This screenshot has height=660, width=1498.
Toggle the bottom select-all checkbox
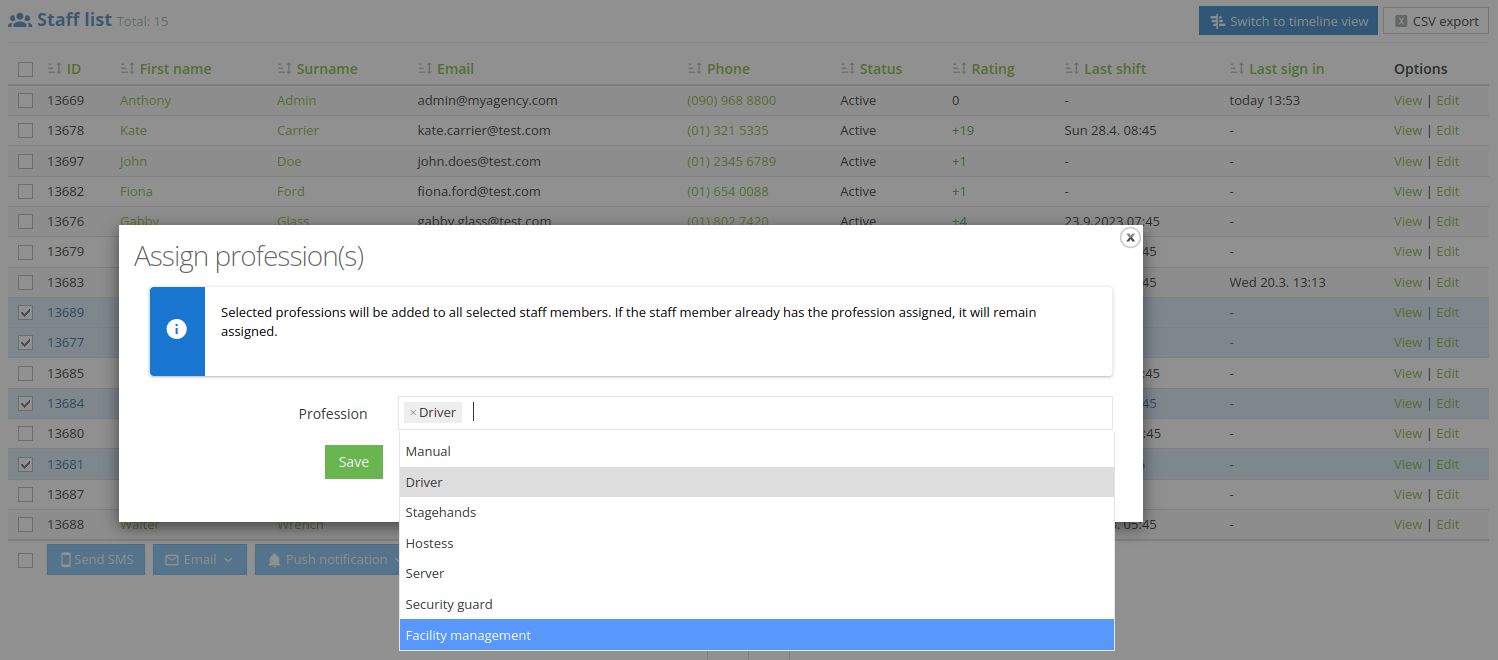(26, 560)
